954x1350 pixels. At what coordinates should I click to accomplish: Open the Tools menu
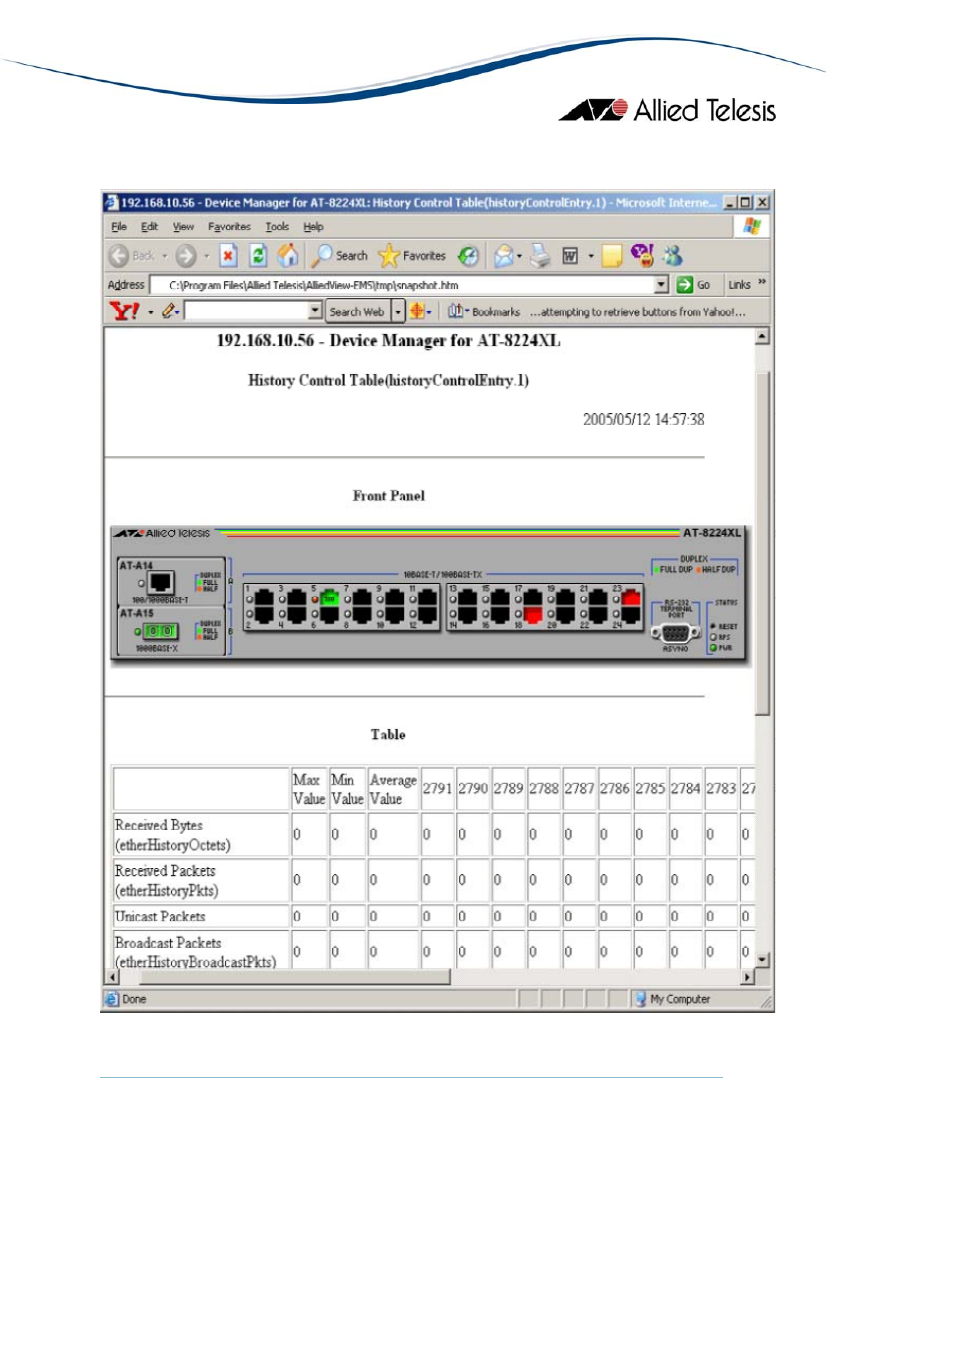277,227
